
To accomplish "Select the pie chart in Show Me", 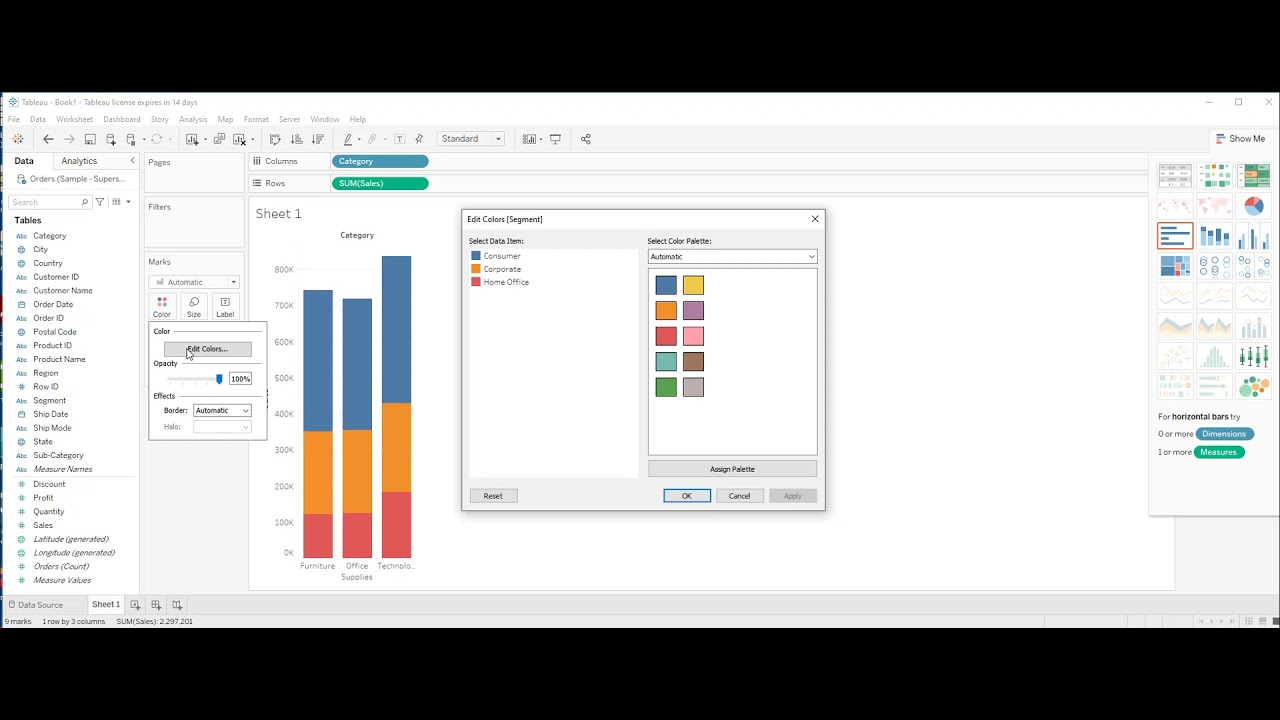I will tap(1254, 206).
